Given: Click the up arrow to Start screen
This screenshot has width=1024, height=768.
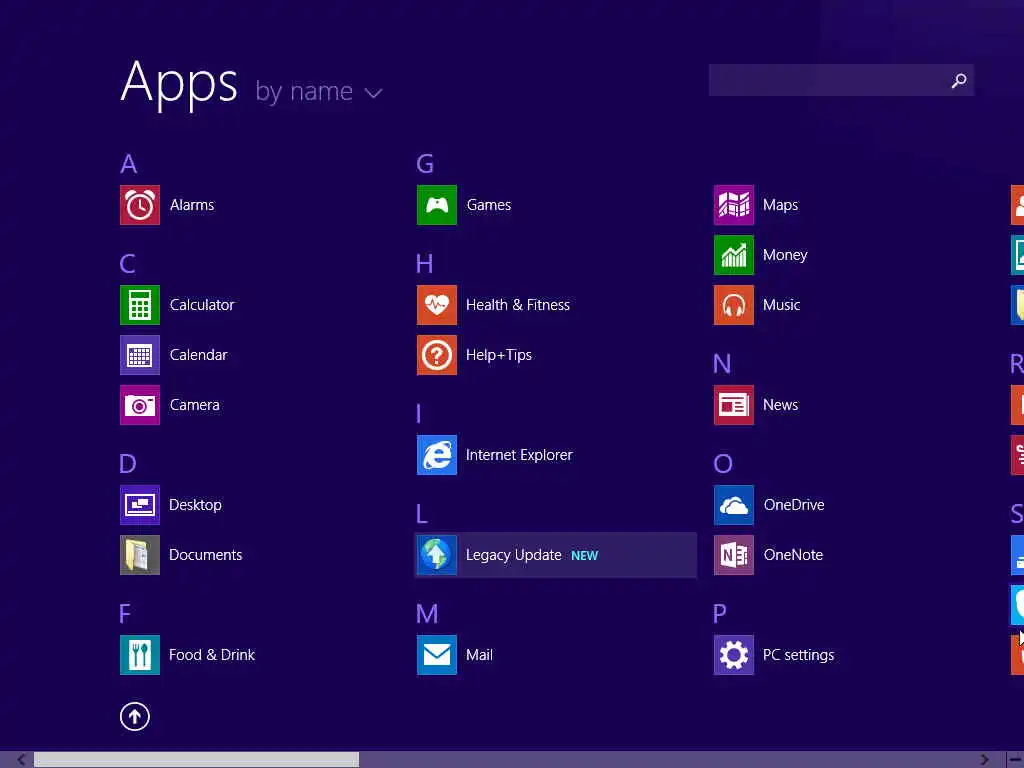Looking at the screenshot, I should click(x=135, y=716).
